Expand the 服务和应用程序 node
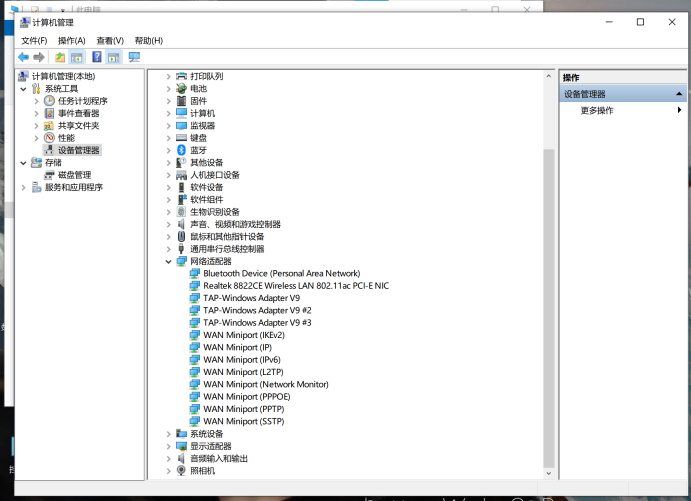 (x=24, y=187)
